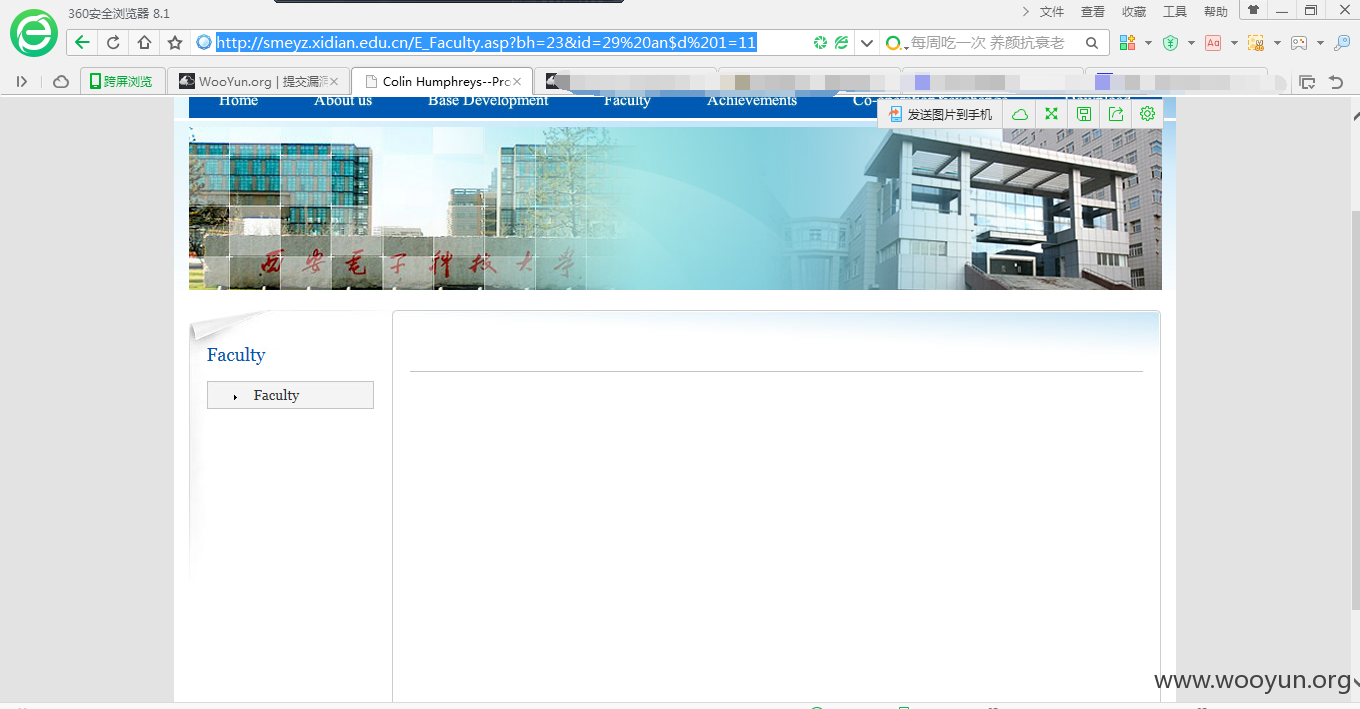The height and width of the screenshot is (709, 1360).
Task: Click the search magnifier icon in search box
Action: pos(1092,43)
